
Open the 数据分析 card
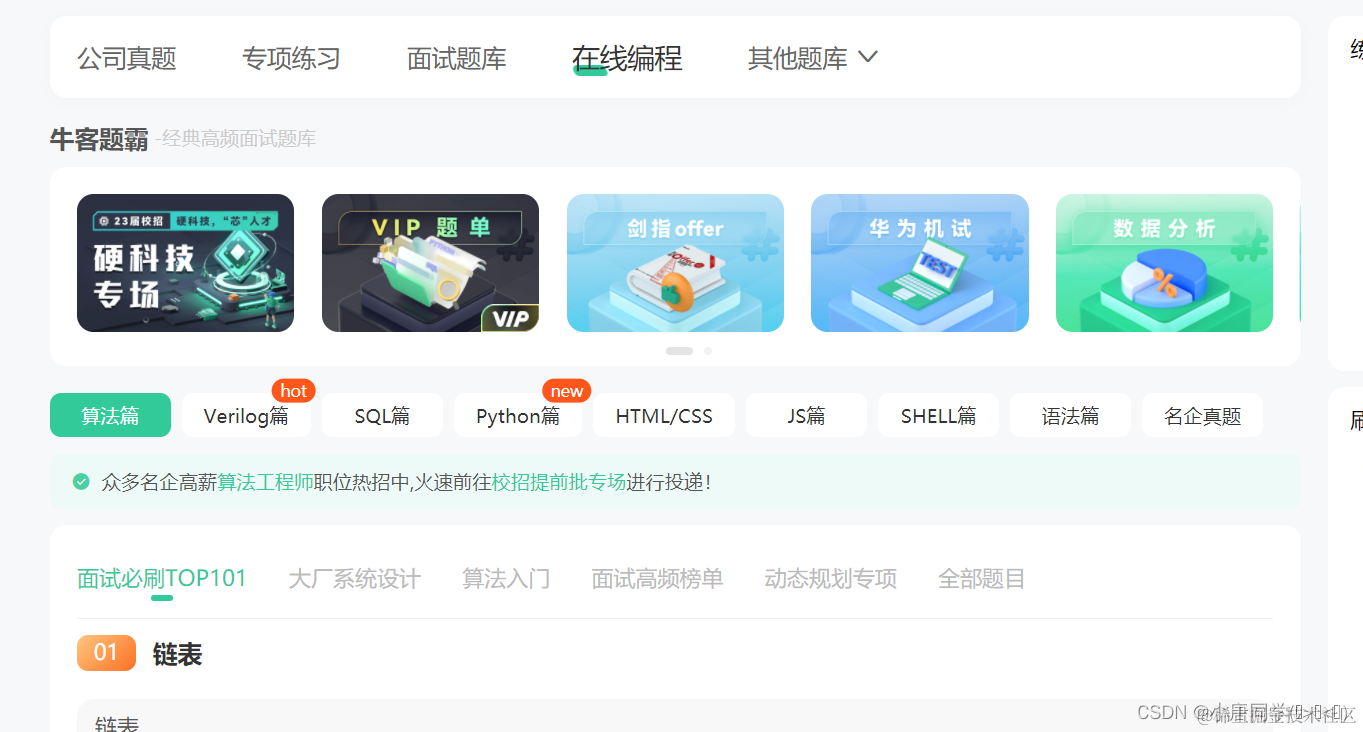coord(1164,263)
